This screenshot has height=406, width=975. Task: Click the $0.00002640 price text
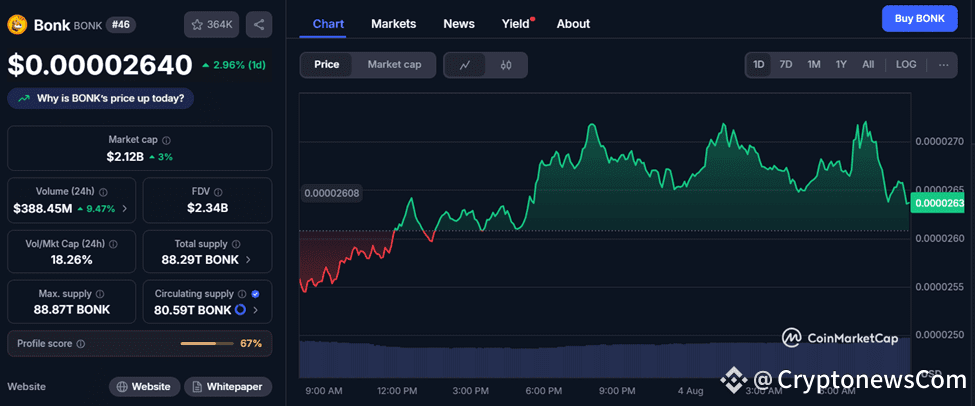pos(100,66)
